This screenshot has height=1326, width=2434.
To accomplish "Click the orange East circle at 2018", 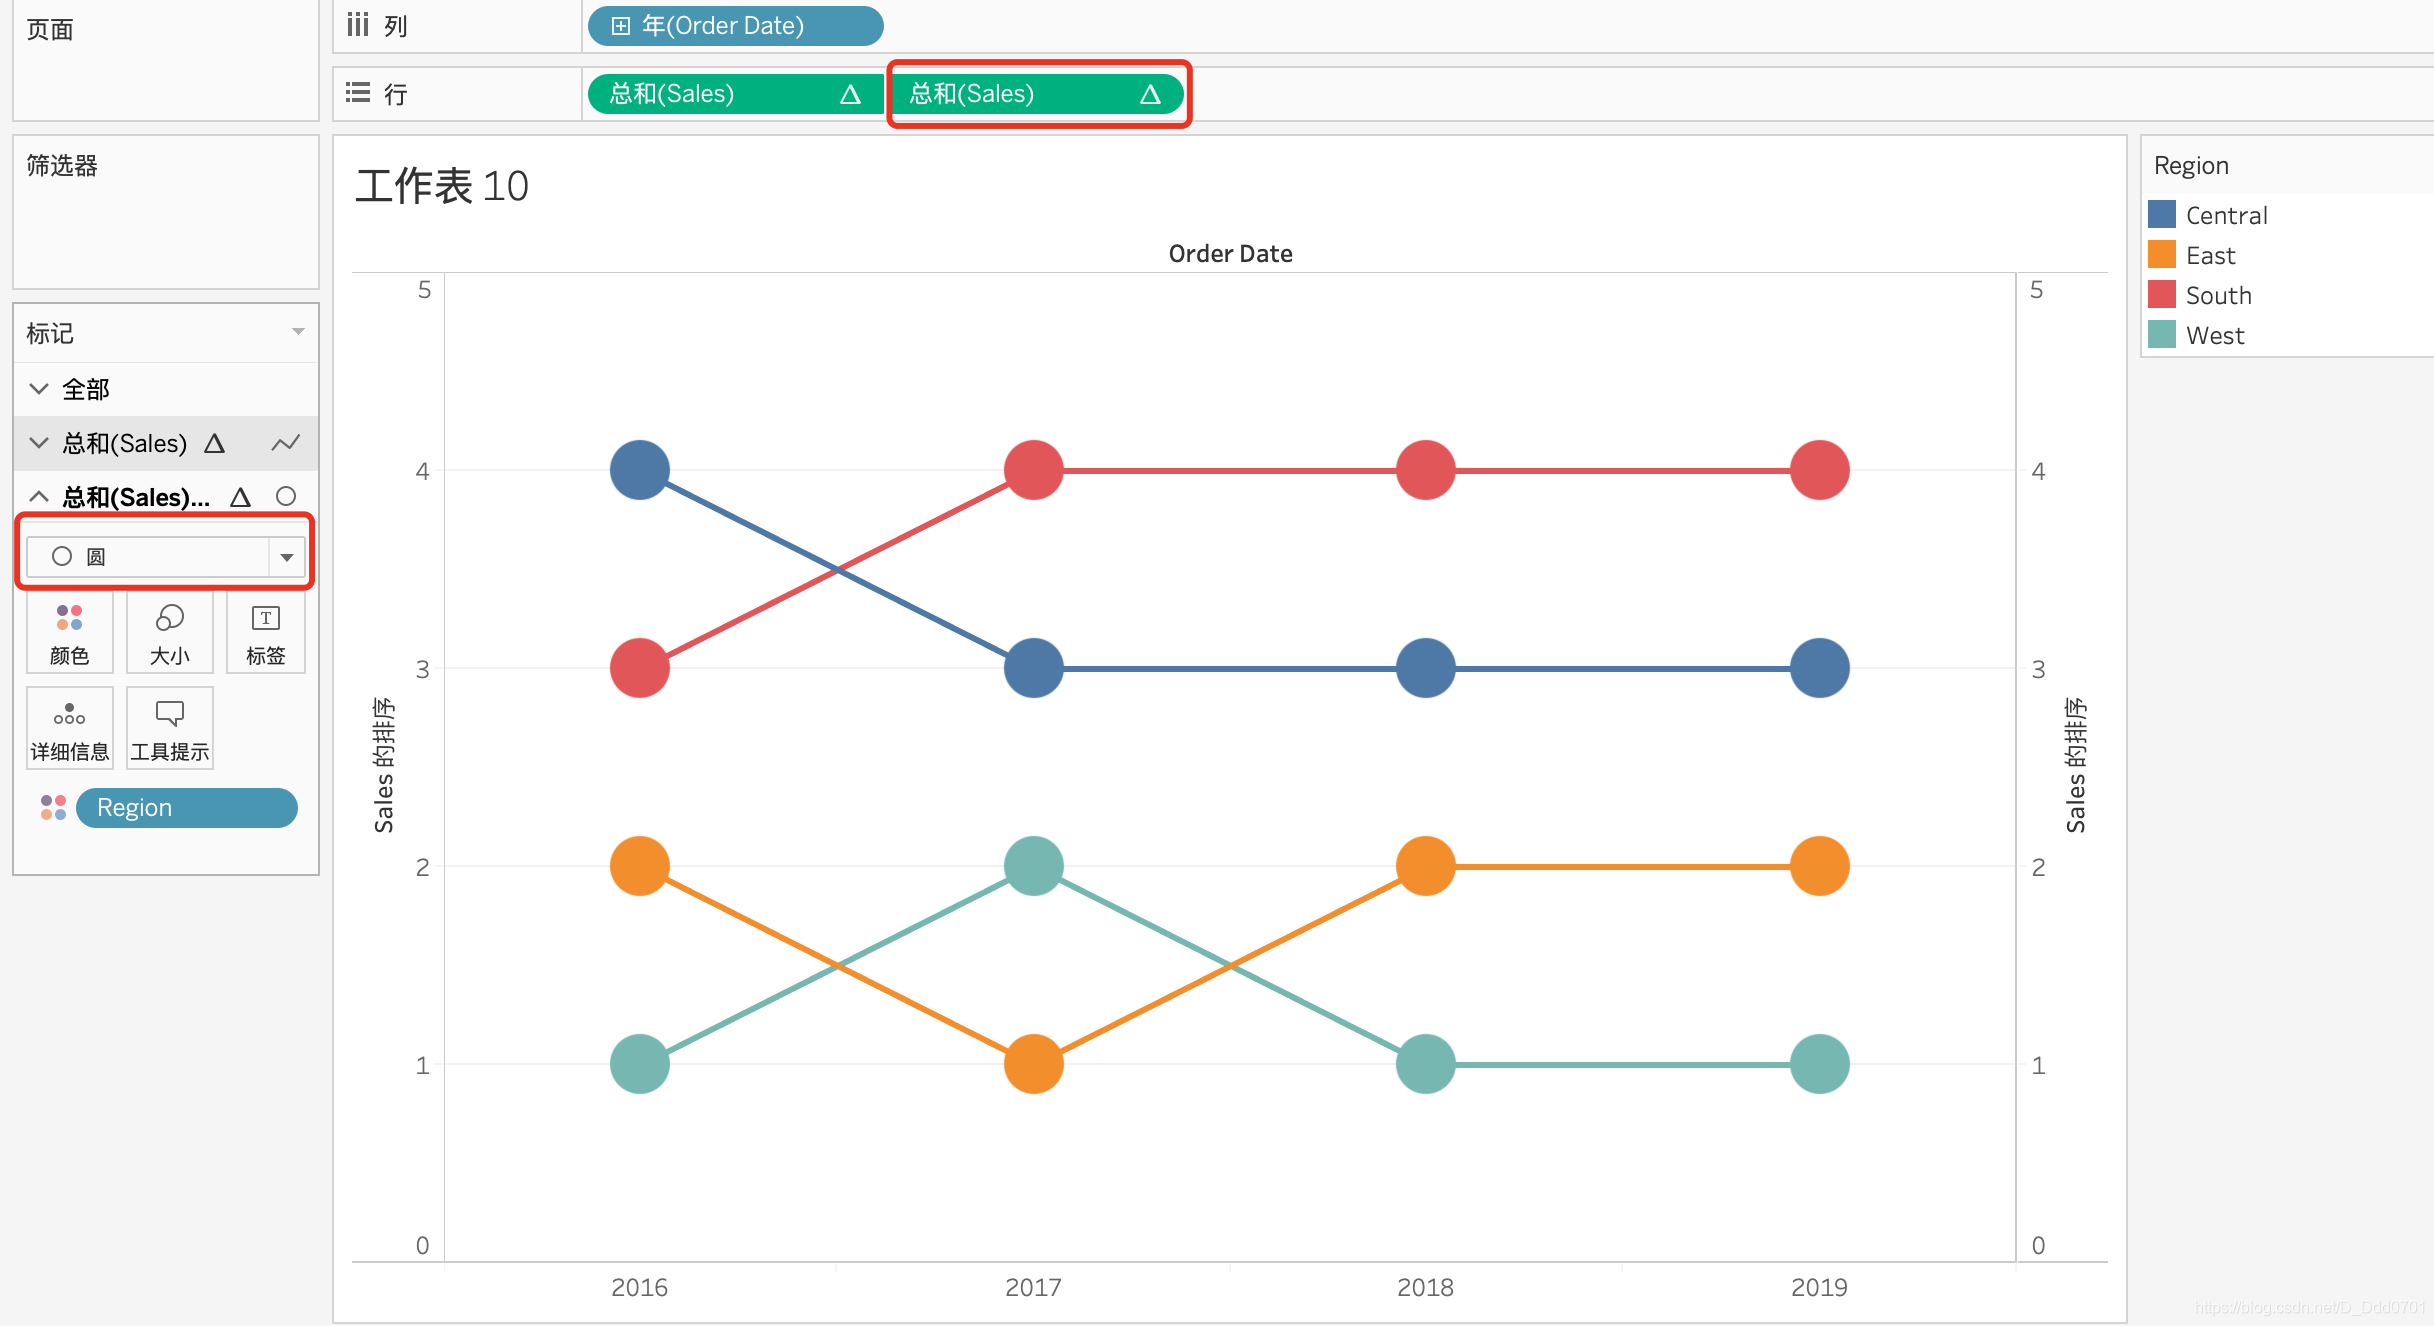I will (x=1425, y=866).
